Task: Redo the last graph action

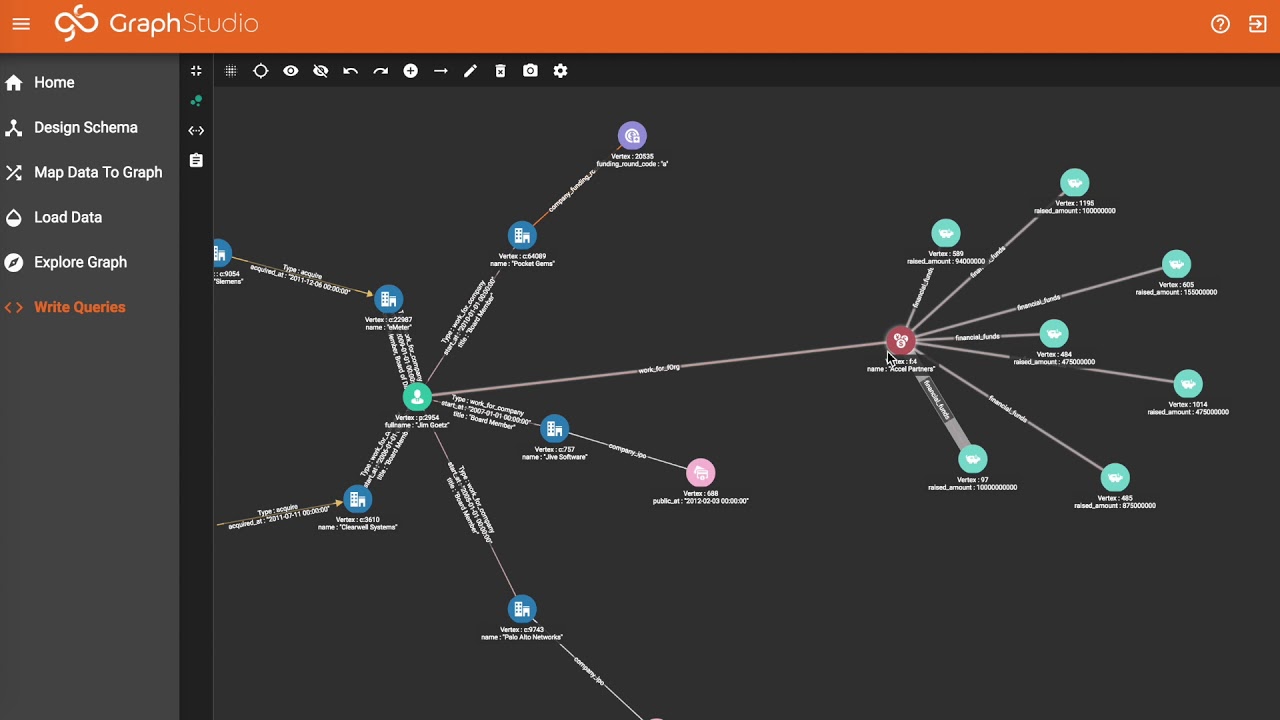Action: (x=381, y=71)
